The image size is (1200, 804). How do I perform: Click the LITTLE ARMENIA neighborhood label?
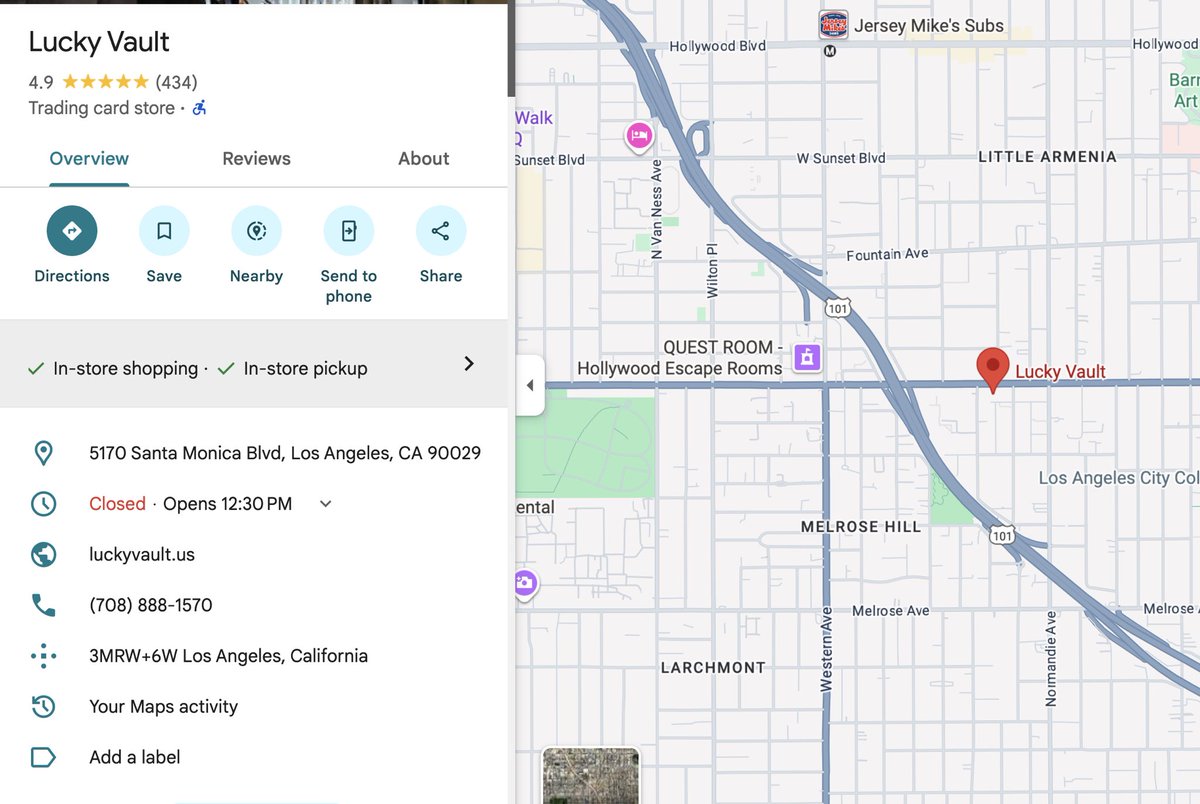[1047, 157]
